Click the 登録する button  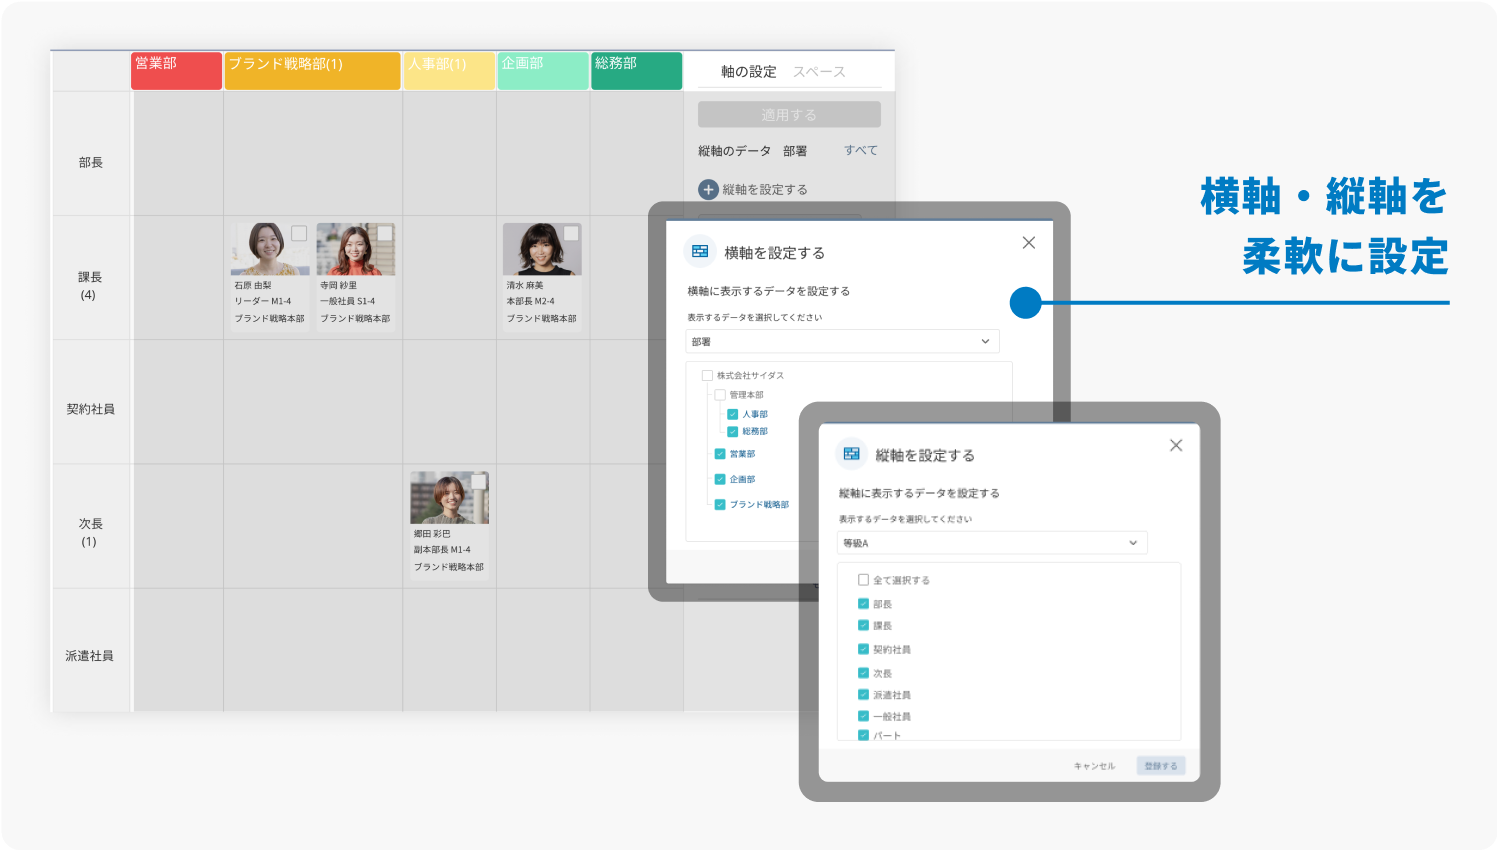[x=1160, y=766]
